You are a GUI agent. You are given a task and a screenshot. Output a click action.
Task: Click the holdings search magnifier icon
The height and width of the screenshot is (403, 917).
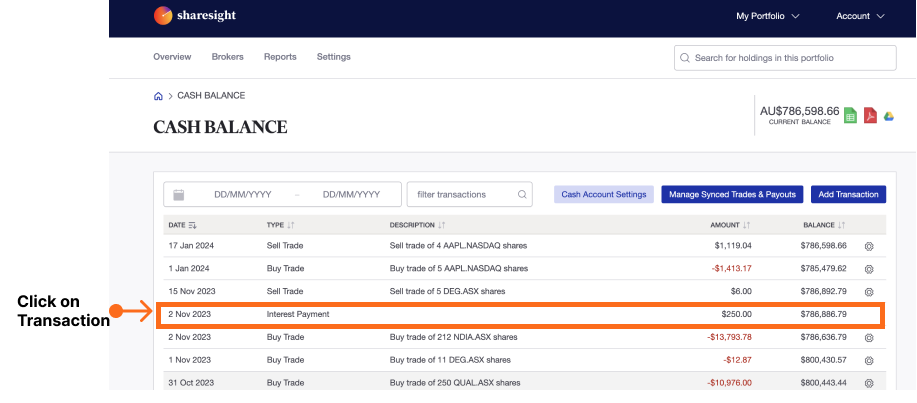pyautogui.click(x=685, y=58)
